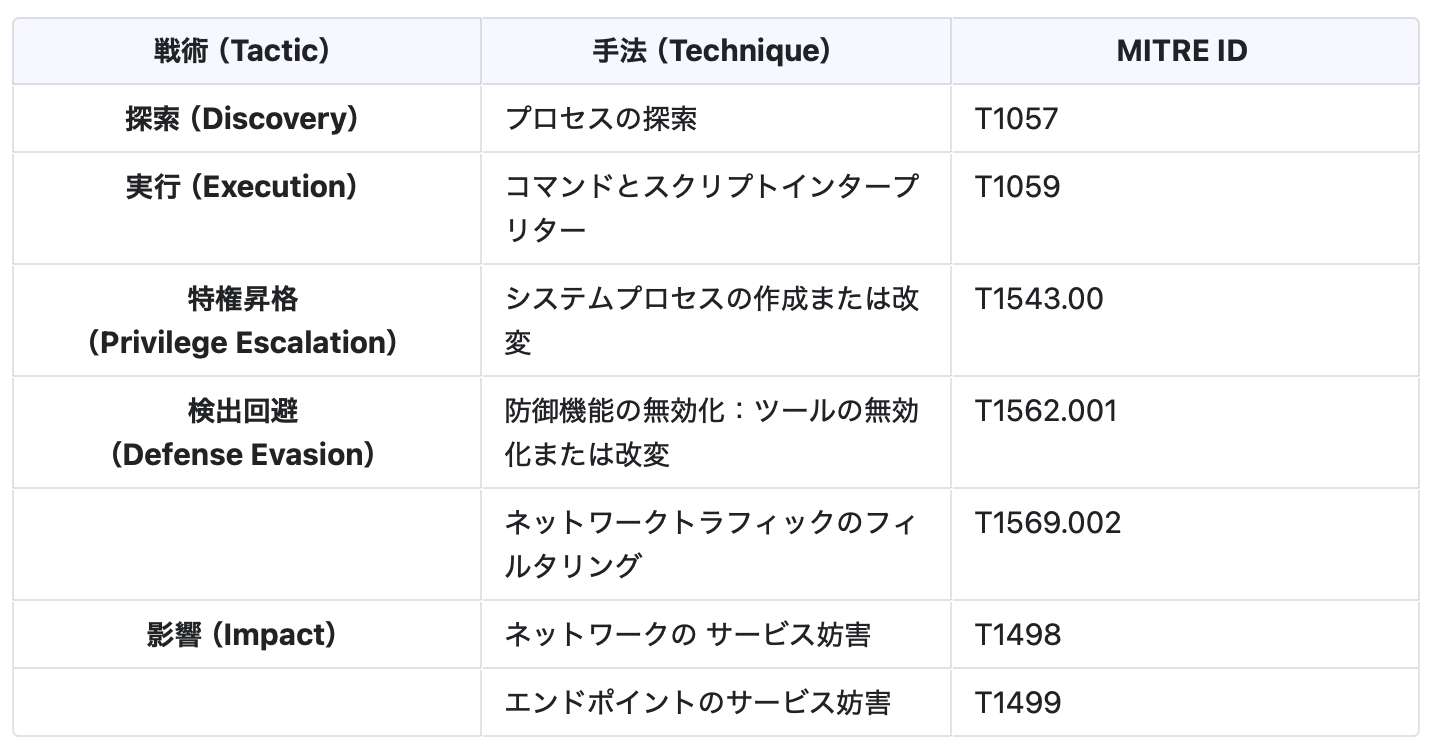Image resolution: width=1432 pixels, height=754 pixels.
Task: Select the ネットワークの サービス妨害 technique cell
Action: click(687, 635)
